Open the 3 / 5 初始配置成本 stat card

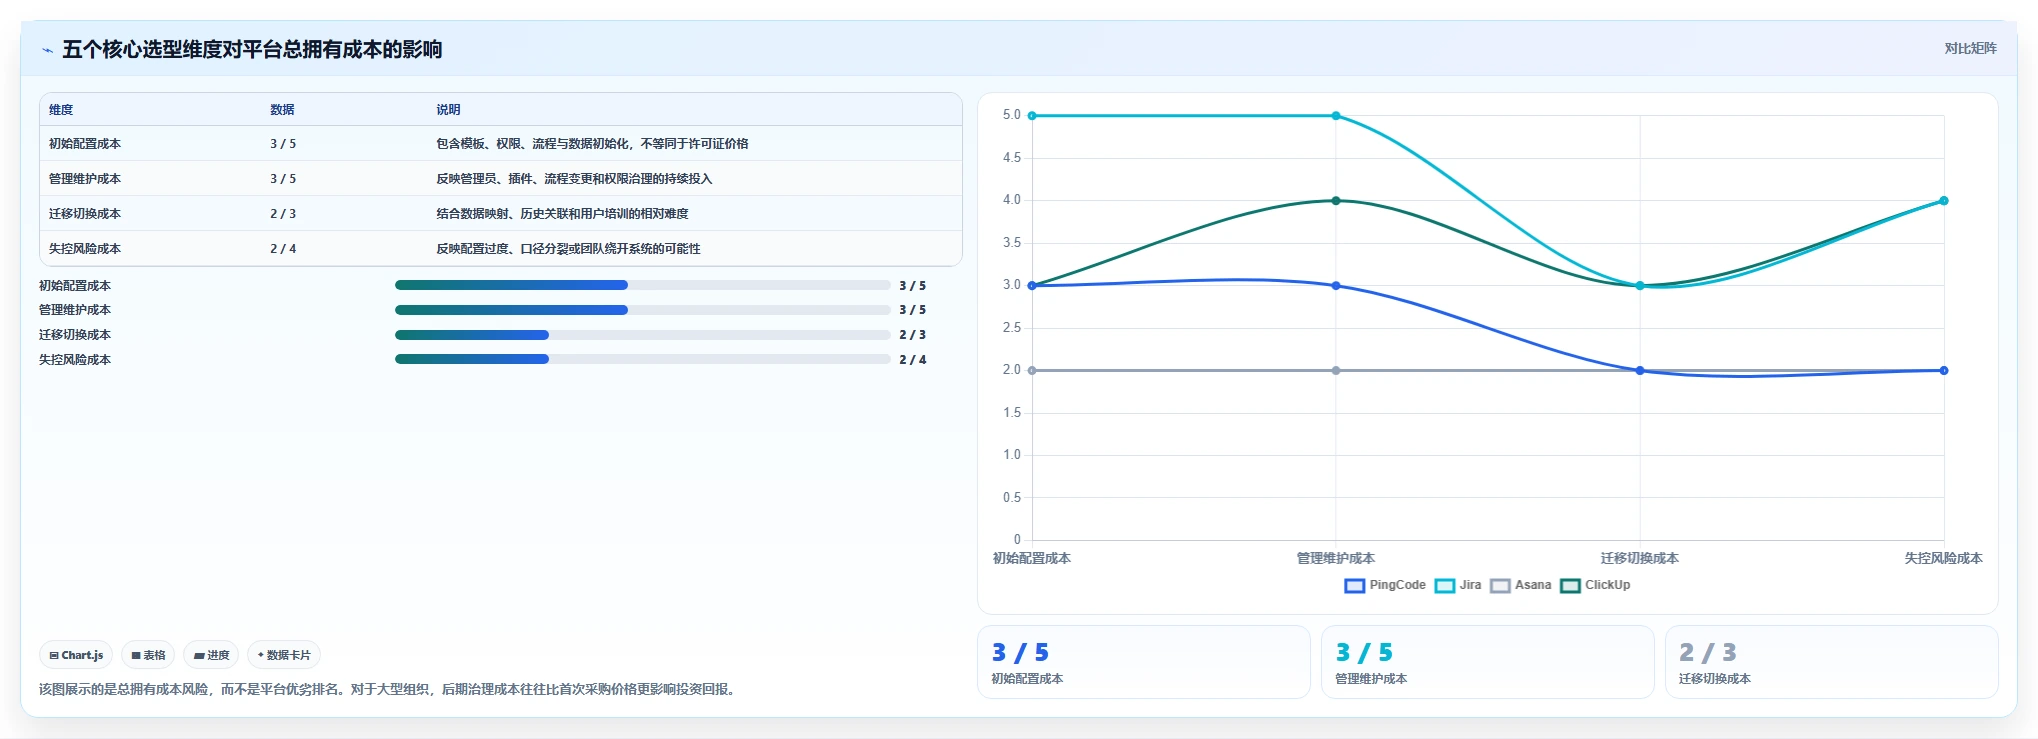(1143, 662)
